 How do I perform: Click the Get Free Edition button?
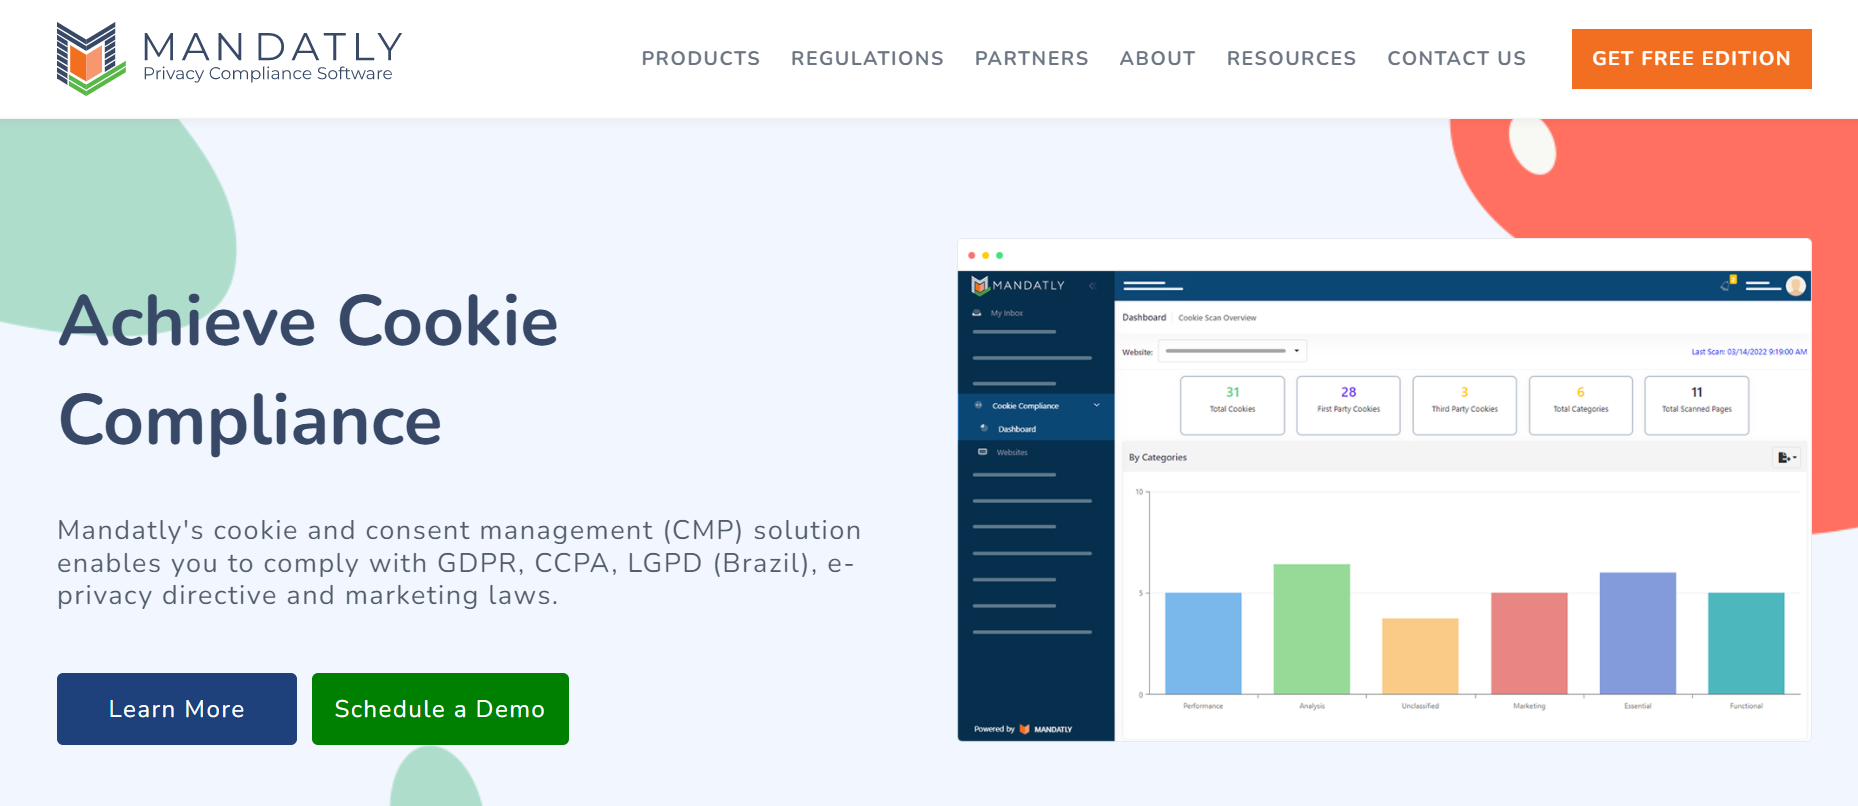[1691, 59]
